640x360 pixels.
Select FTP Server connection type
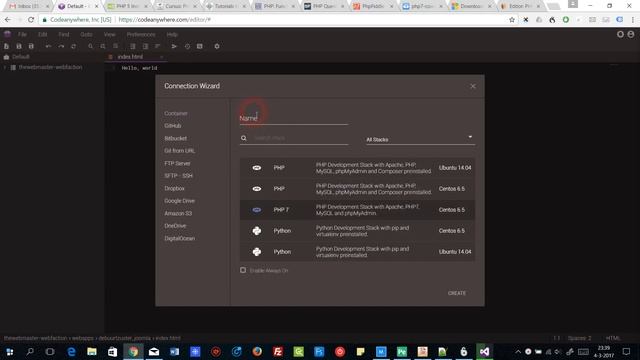pyautogui.click(x=177, y=163)
